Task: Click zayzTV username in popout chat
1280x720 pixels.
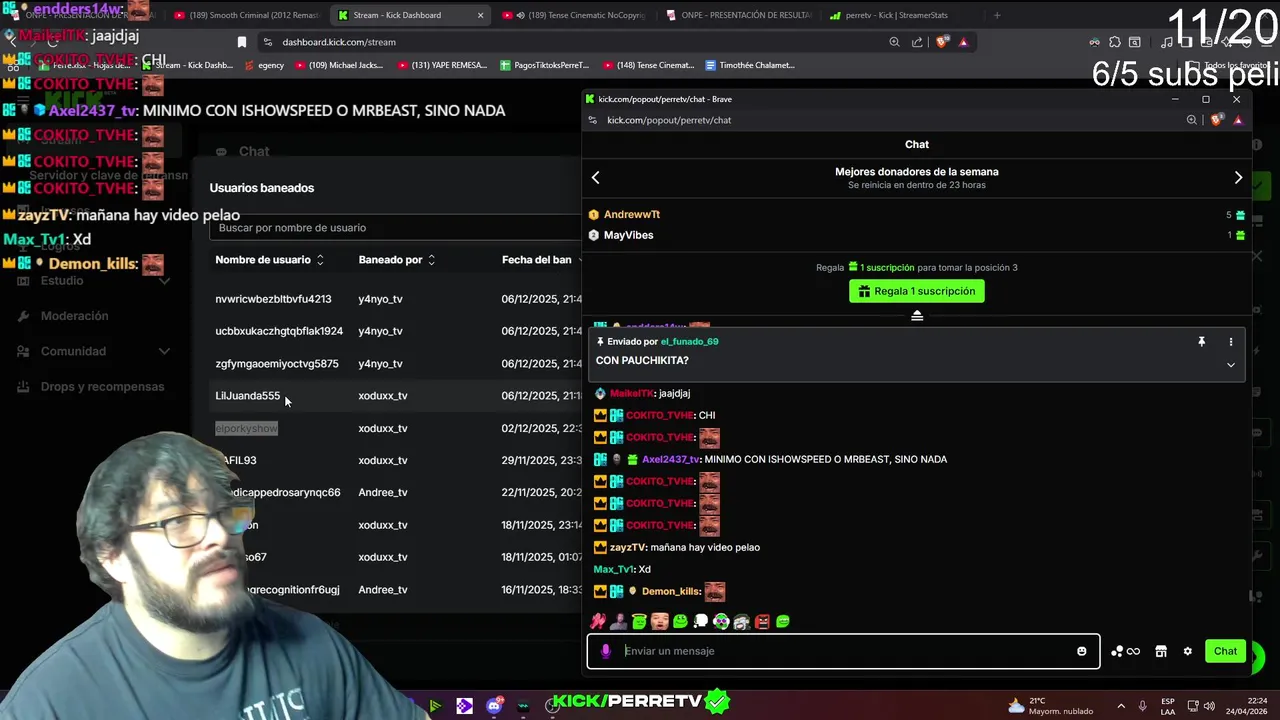Action: coord(627,548)
